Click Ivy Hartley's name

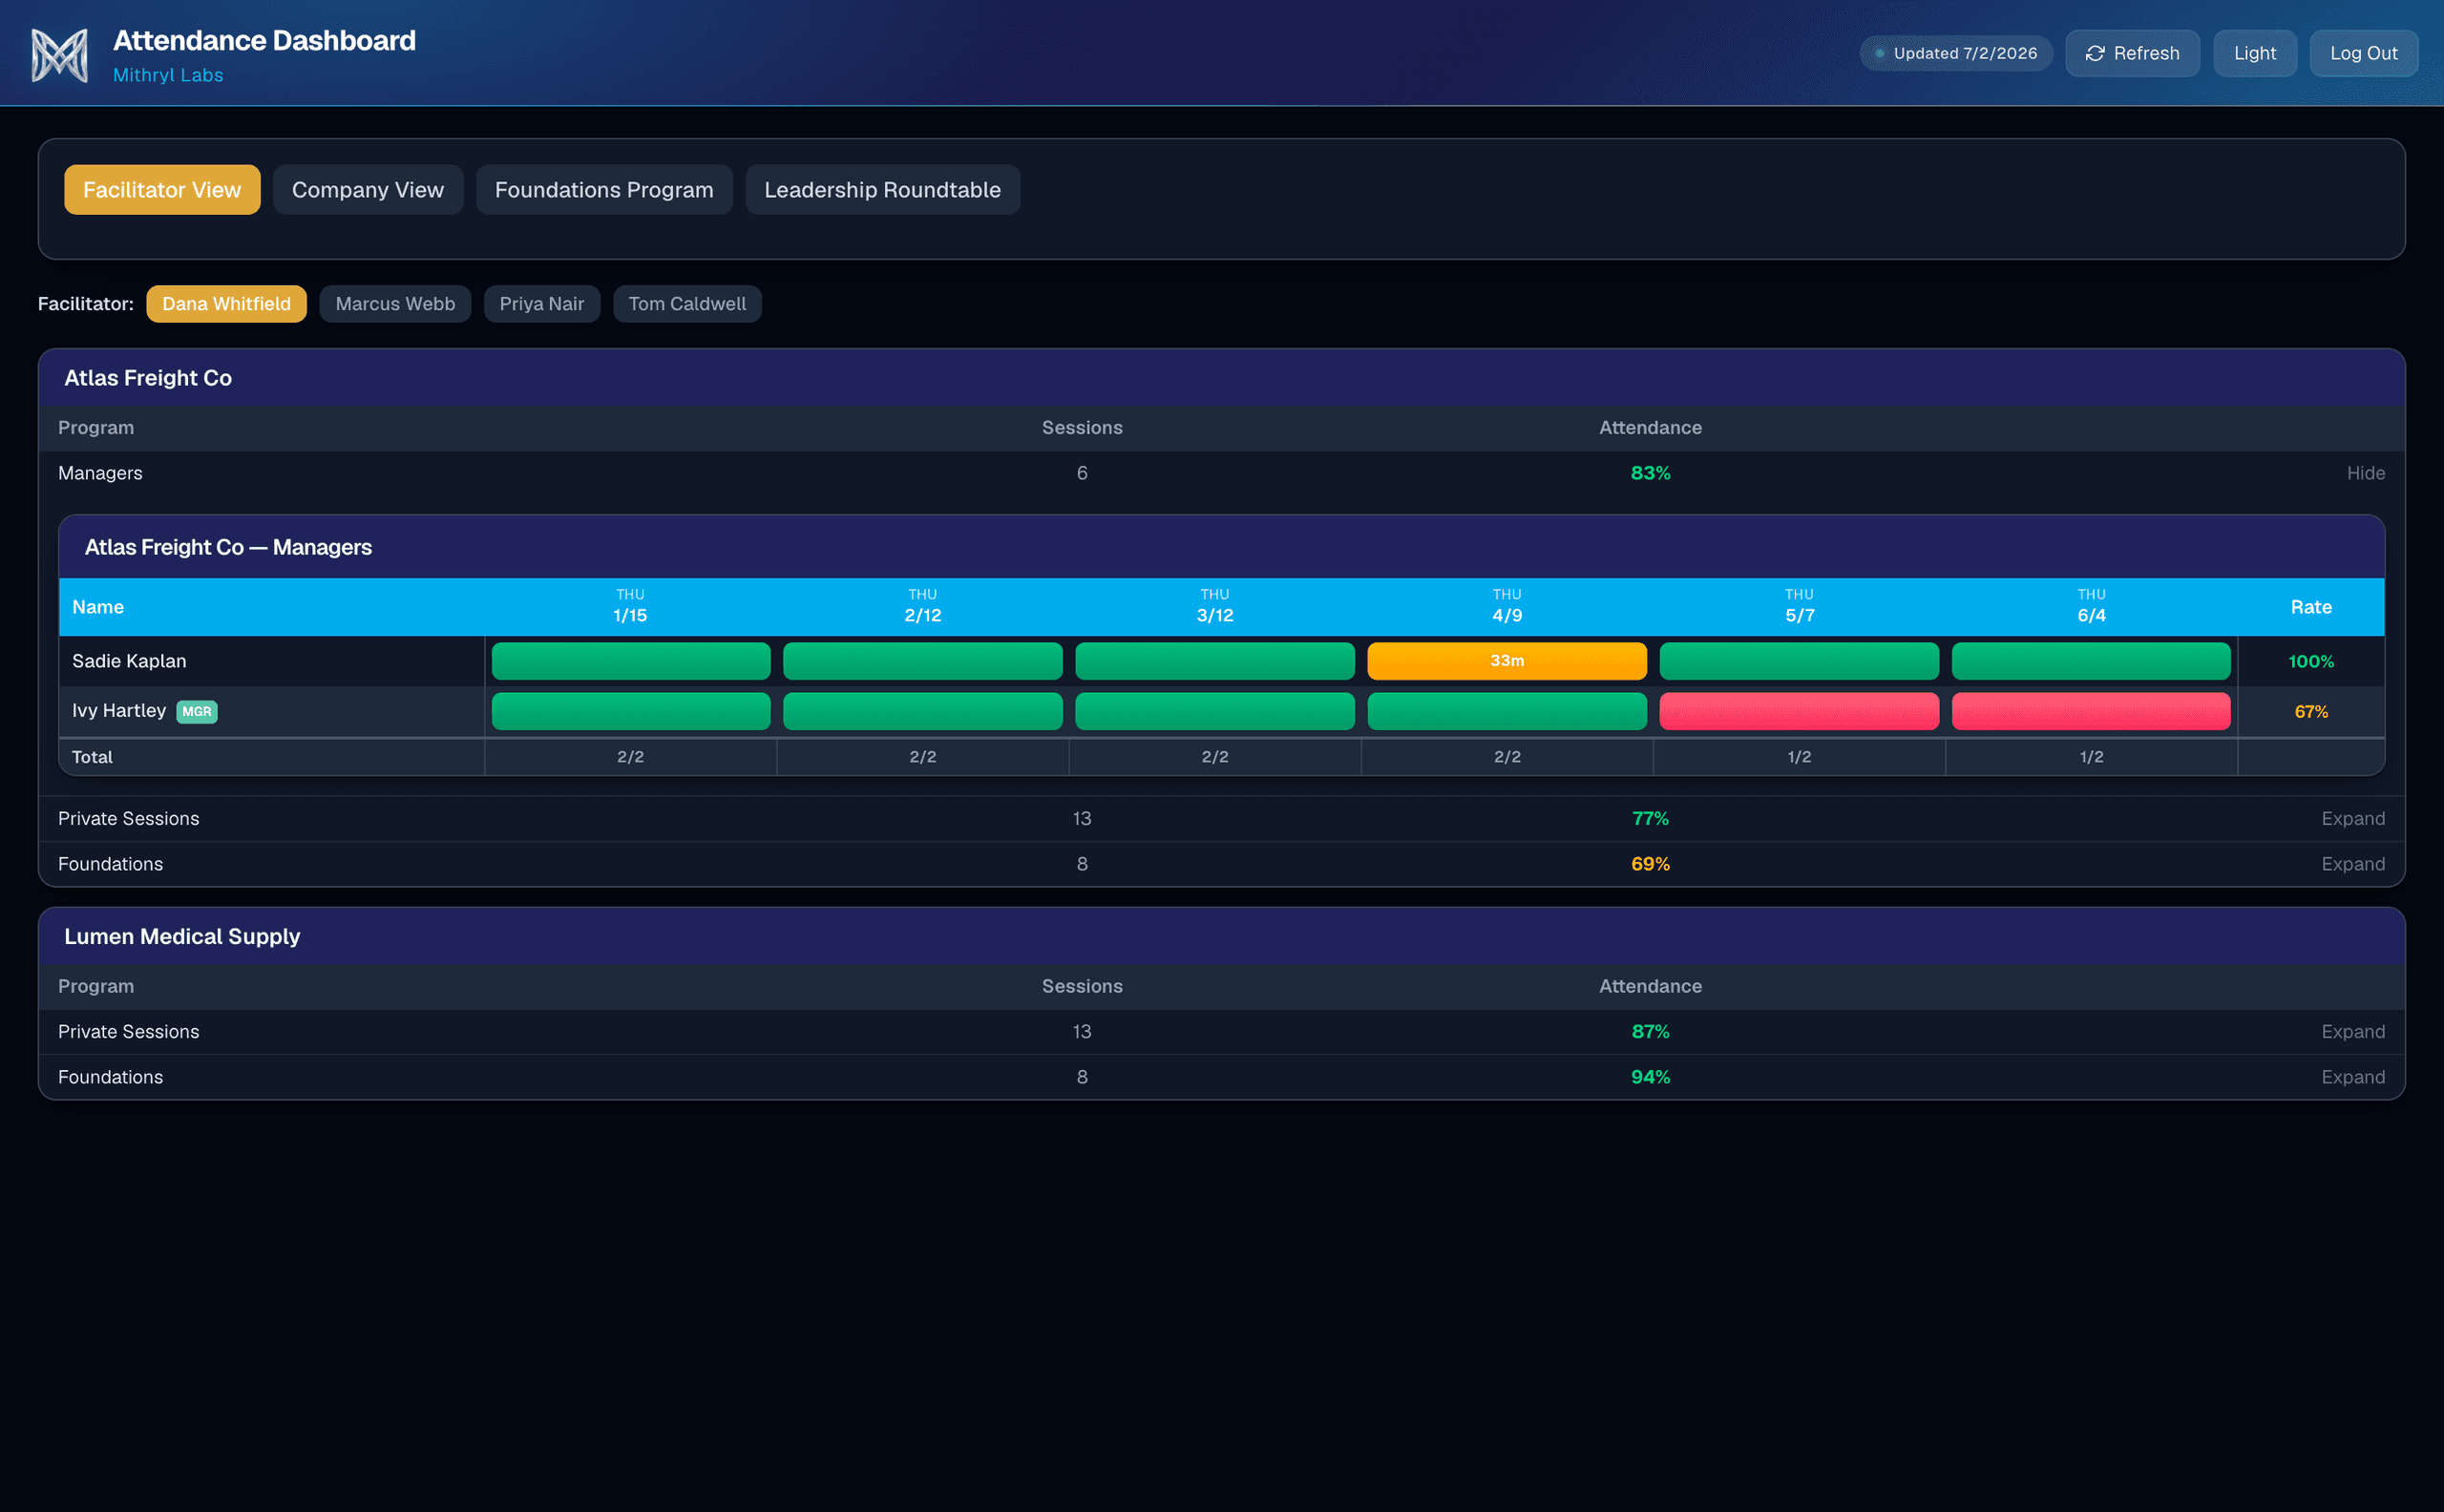click(x=119, y=711)
